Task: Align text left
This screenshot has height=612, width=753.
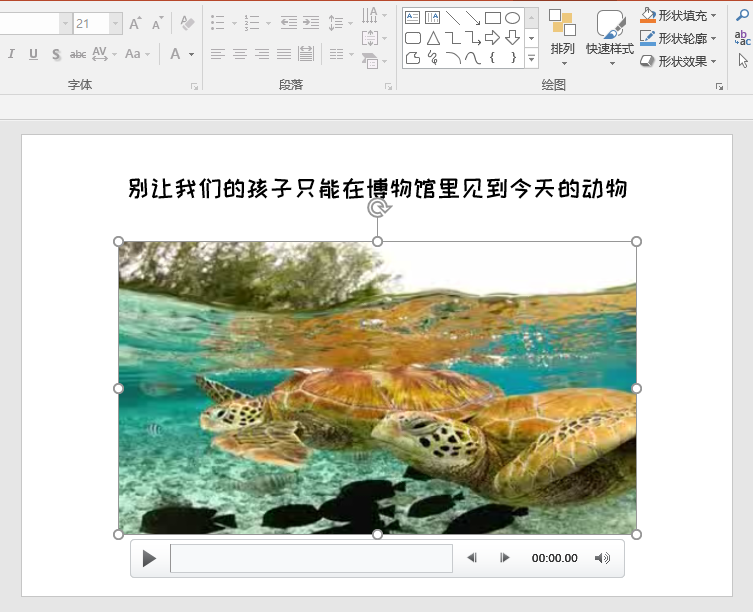Action: [218, 54]
